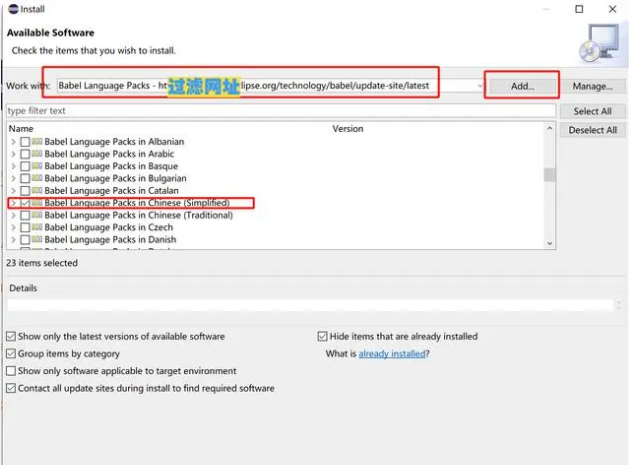This screenshot has height=465, width=629.
Task: Check the Czech language pack checkbox
Action: [x=25, y=227]
